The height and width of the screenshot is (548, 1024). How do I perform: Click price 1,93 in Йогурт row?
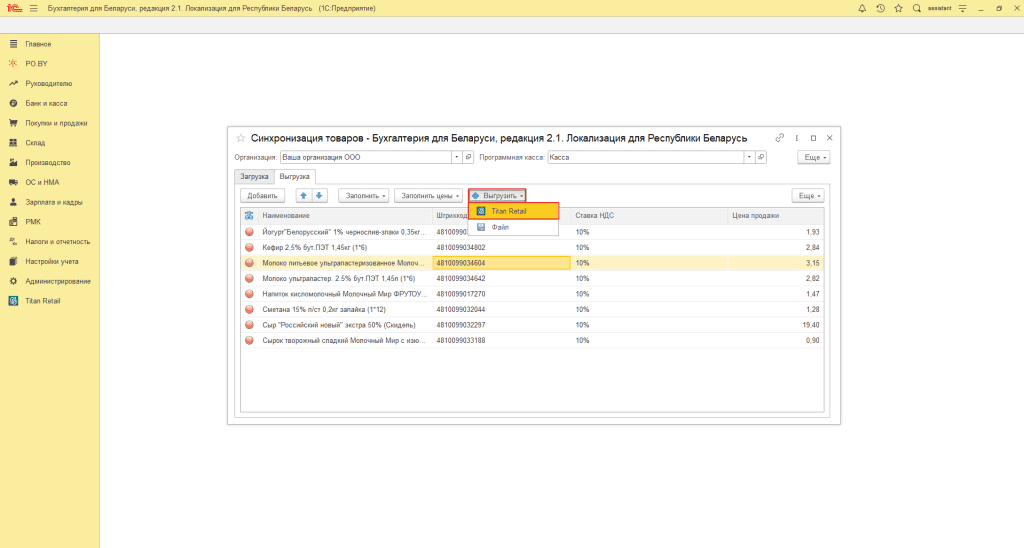(776, 232)
